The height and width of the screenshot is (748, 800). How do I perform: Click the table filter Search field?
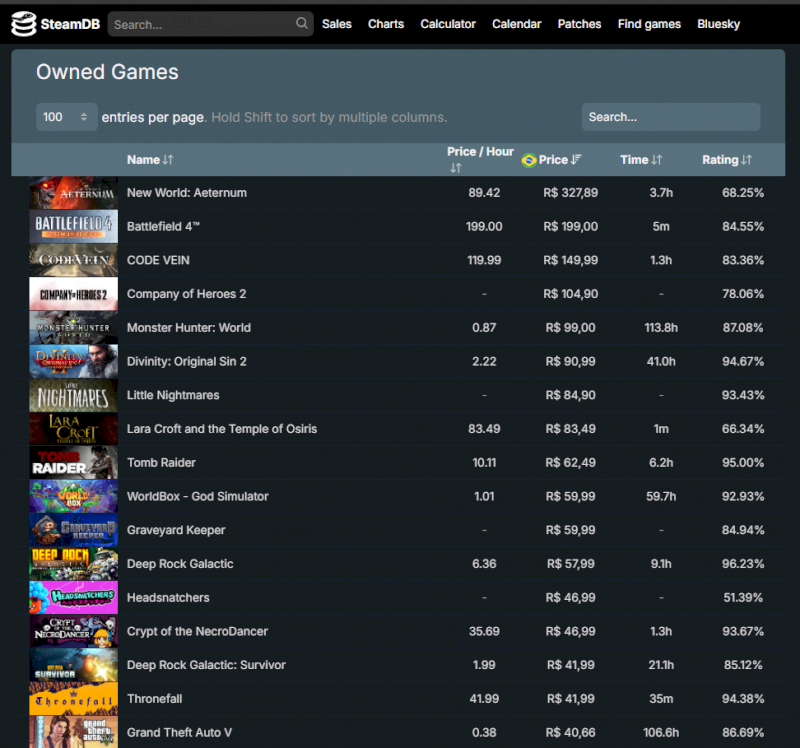point(670,117)
